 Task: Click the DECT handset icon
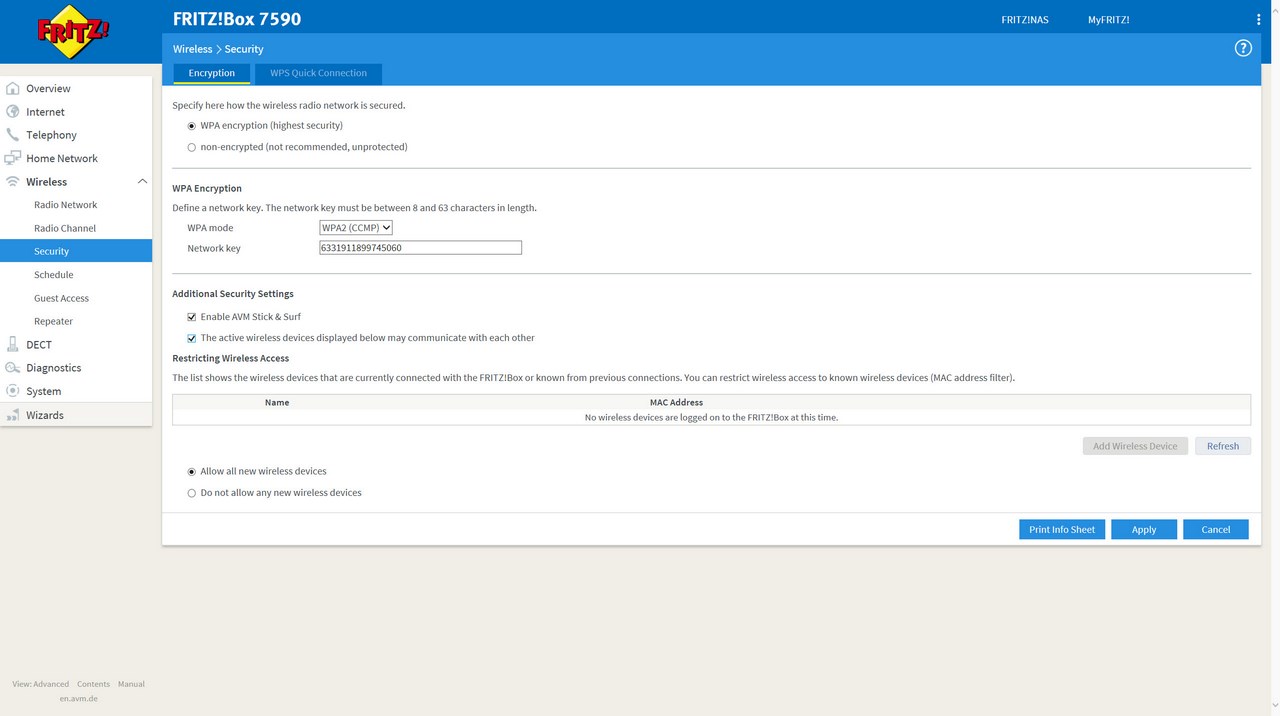click(x=13, y=344)
